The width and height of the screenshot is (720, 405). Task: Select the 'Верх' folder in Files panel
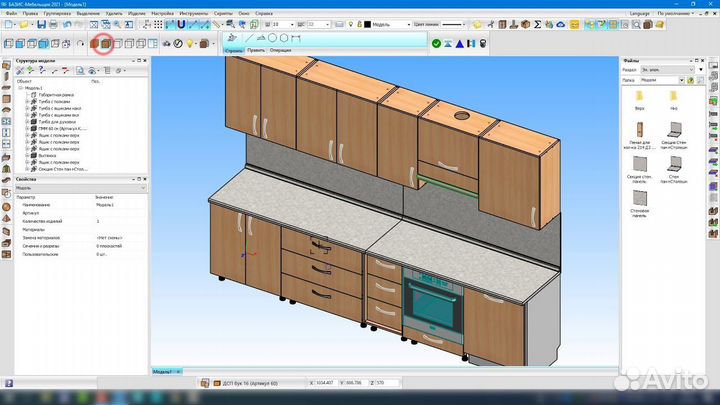pyautogui.click(x=638, y=94)
